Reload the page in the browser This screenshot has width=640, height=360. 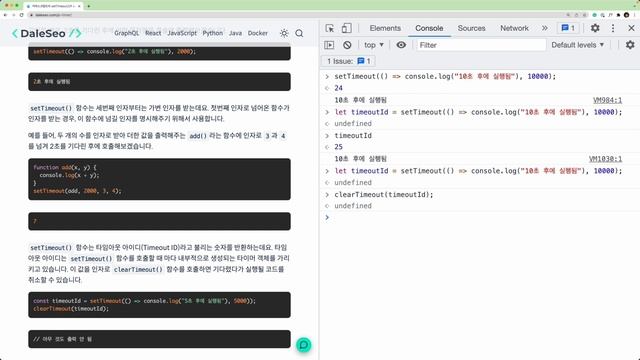coord(21,15)
